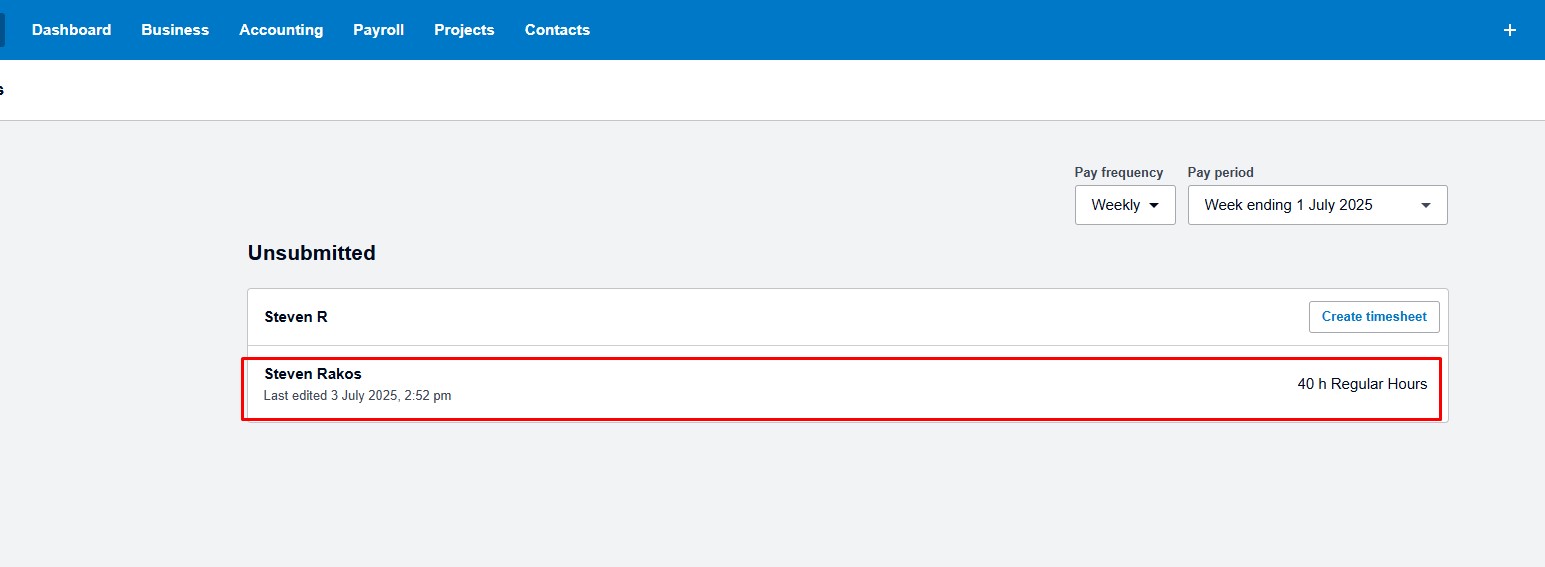This screenshot has height=567, width=1545.
Task: Open the Accounting menu
Action: pyautogui.click(x=281, y=30)
